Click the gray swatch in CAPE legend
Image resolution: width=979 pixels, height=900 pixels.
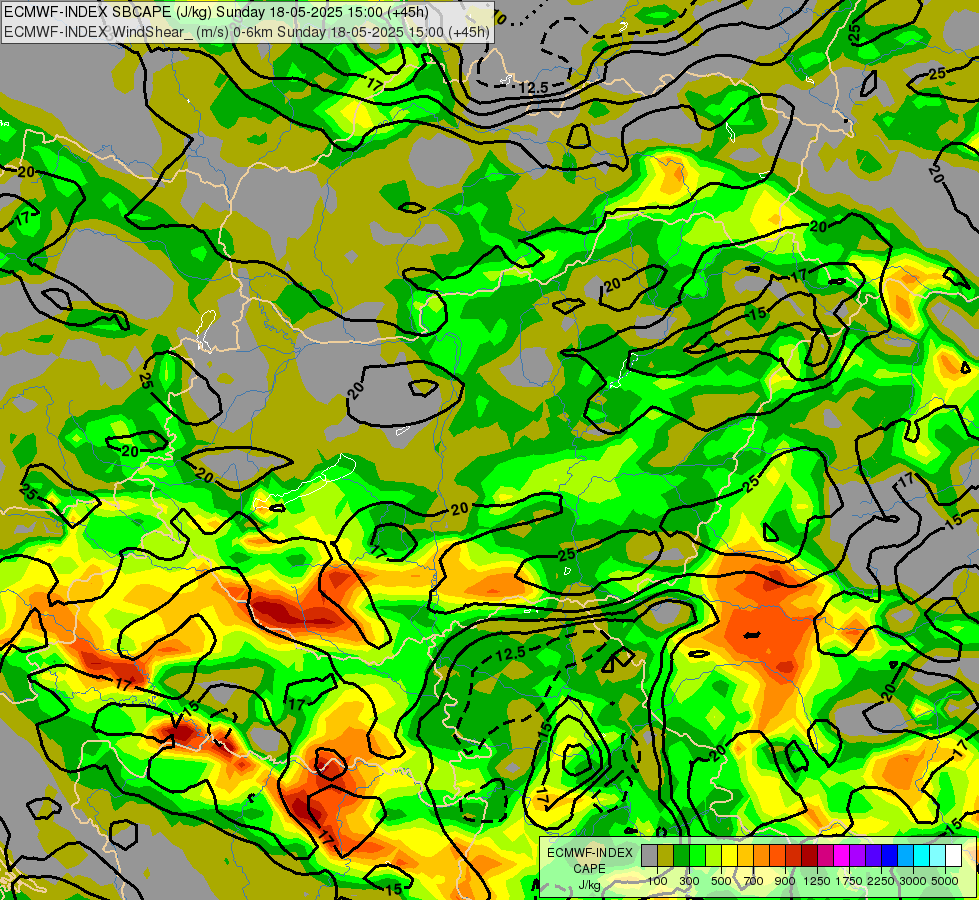pyautogui.click(x=649, y=856)
